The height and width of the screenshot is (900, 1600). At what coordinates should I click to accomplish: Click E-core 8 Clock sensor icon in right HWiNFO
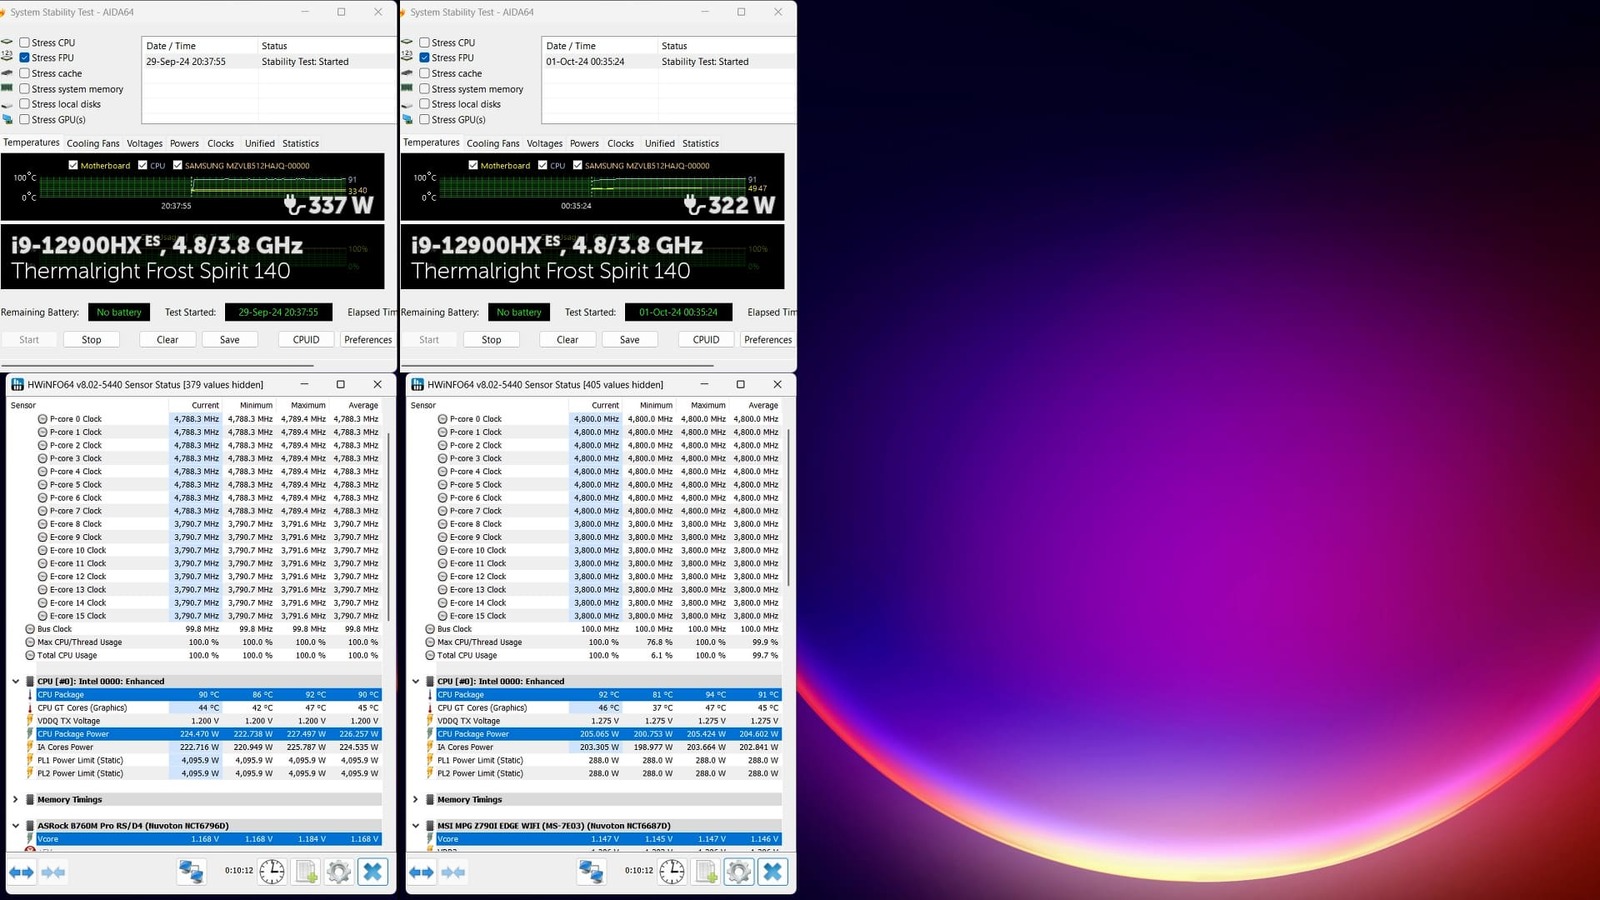(443, 524)
